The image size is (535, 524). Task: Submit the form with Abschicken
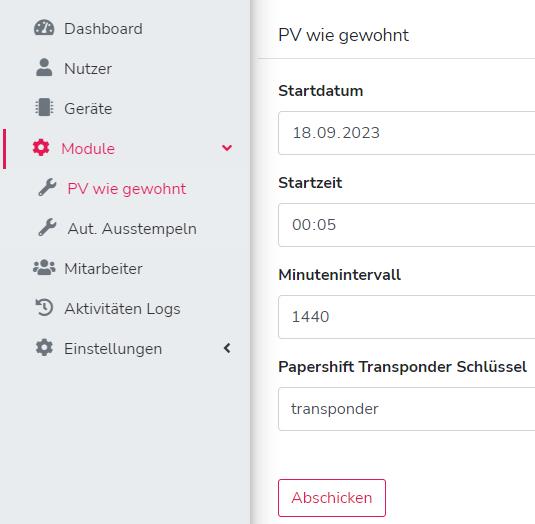[x=332, y=498]
